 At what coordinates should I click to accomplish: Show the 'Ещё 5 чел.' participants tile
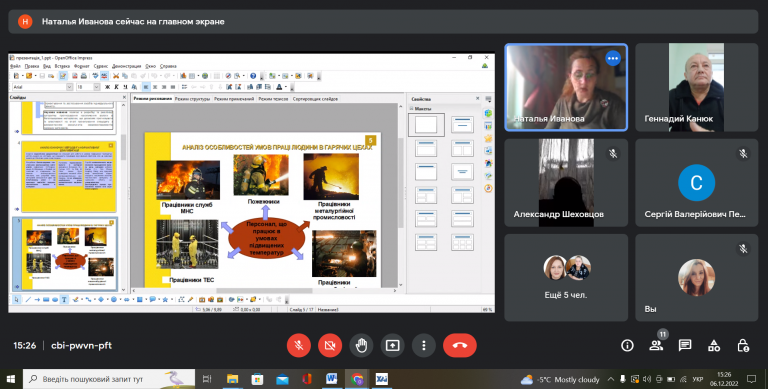(566, 277)
